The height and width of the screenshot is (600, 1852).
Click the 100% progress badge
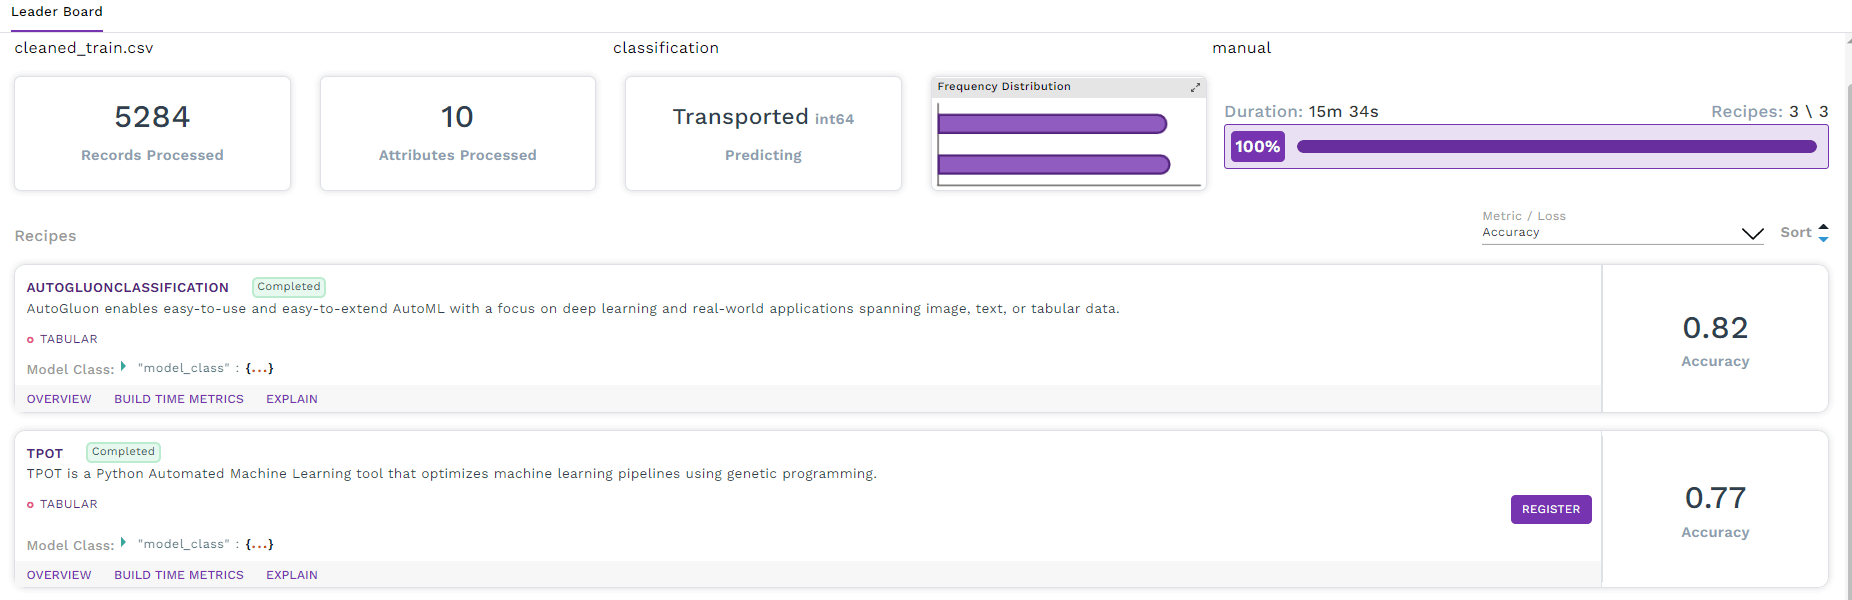1257,147
